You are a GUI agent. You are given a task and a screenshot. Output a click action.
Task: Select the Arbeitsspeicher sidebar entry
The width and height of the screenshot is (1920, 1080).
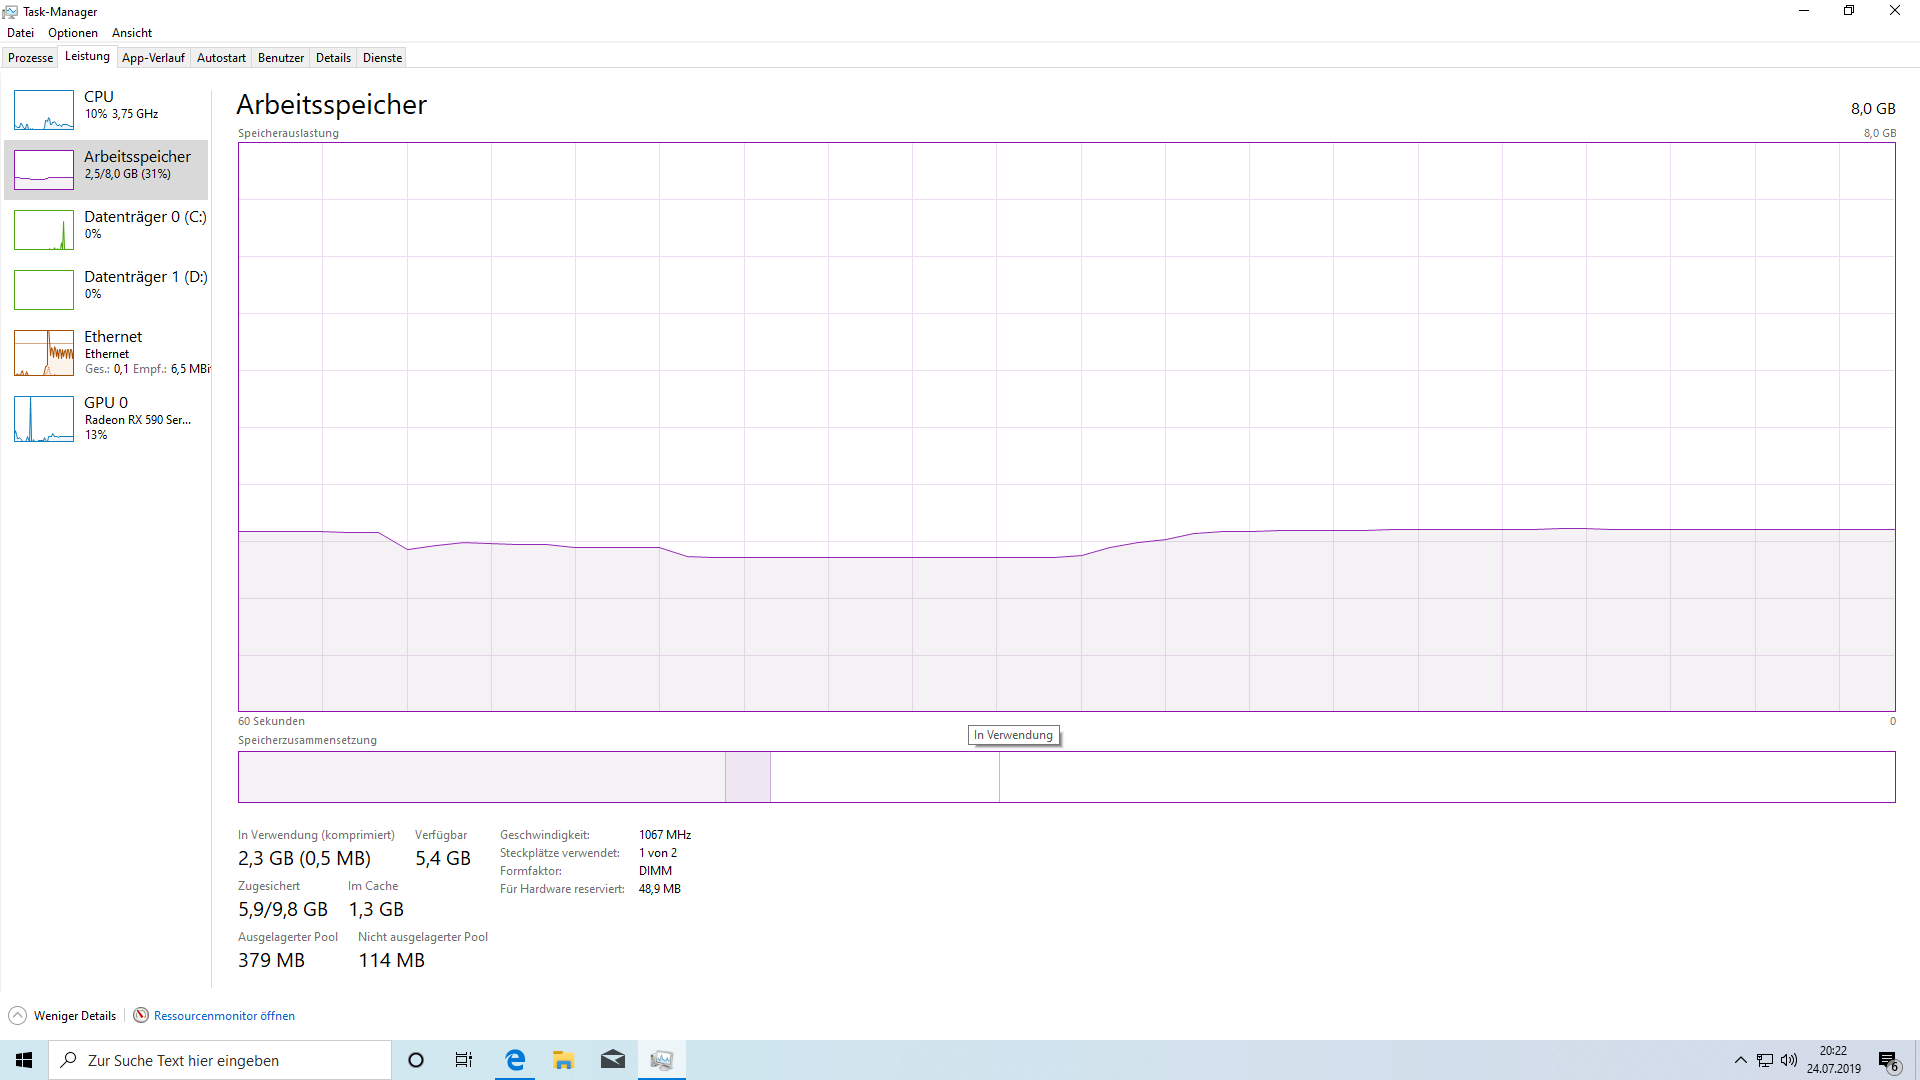(x=106, y=169)
